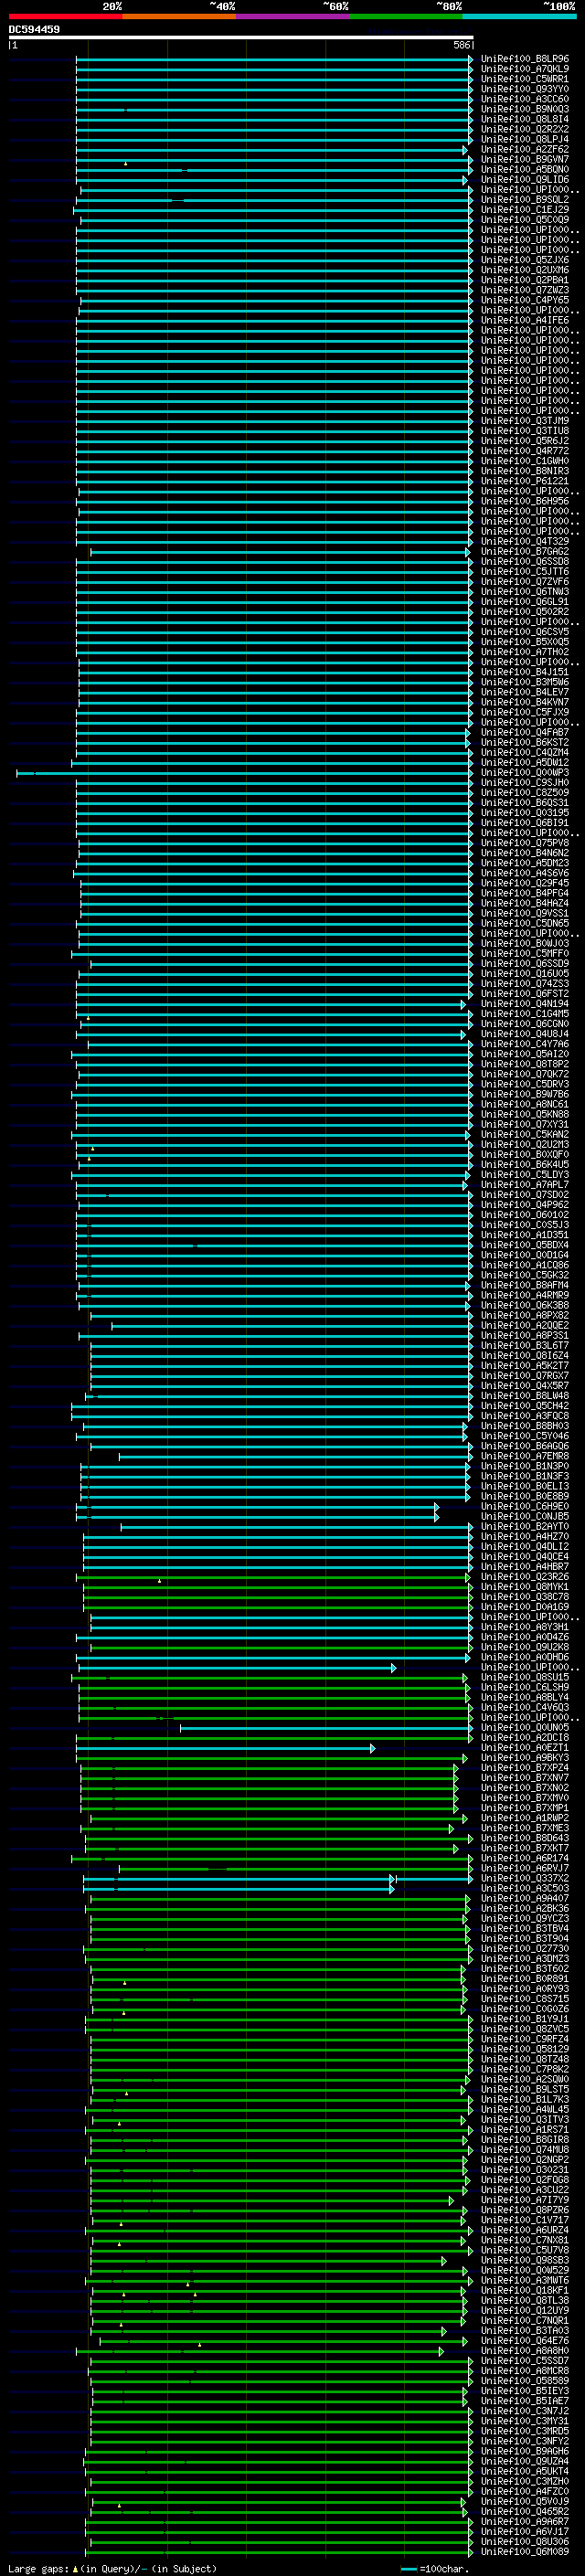The width and height of the screenshot is (585, 2576).
Task: Select the UniRef100_Q00WP3 label
Action: pyautogui.click(x=525, y=773)
